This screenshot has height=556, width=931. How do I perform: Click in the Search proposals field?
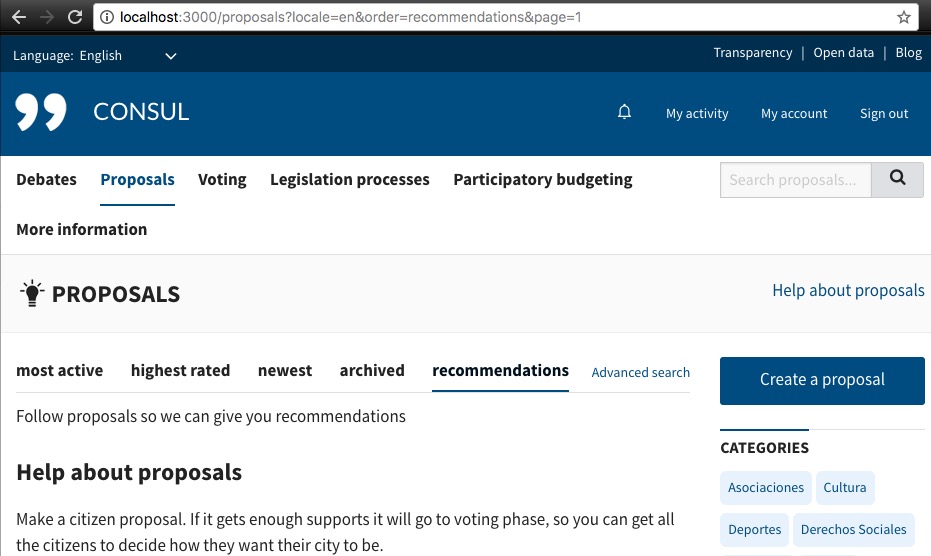click(x=795, y=180)
